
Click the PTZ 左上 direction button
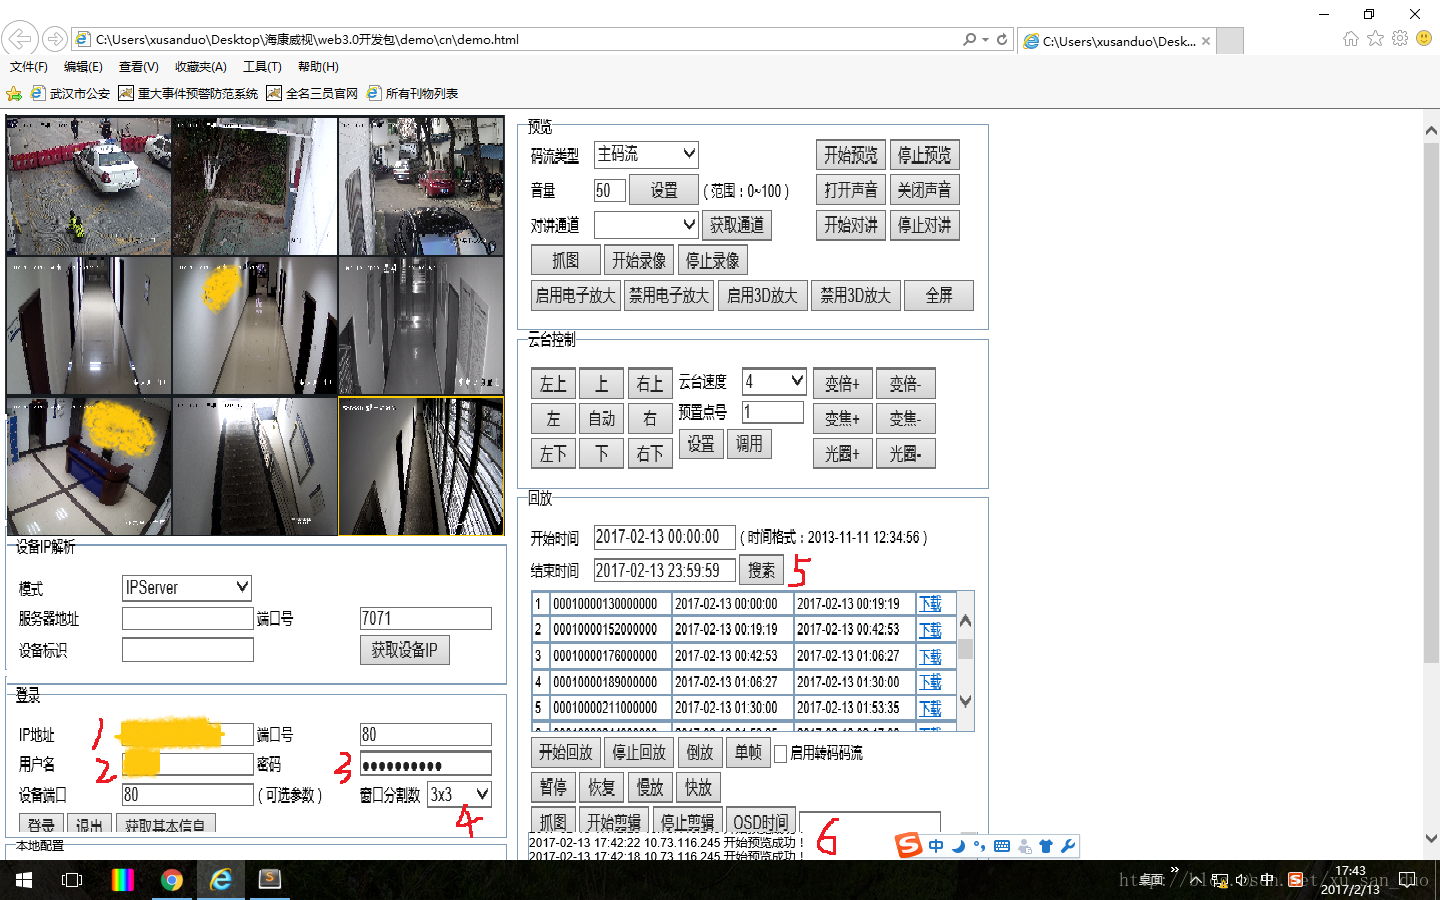click(553, 383)
